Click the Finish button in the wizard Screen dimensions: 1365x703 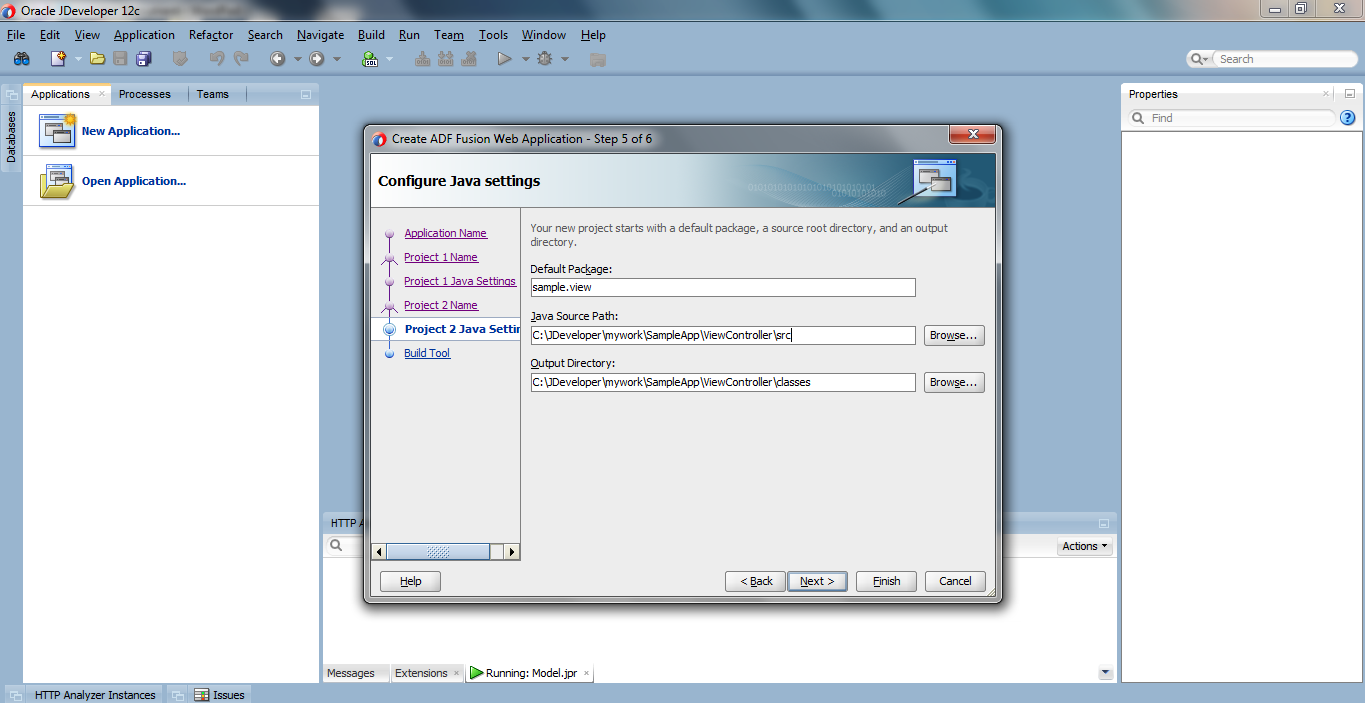tap(885, 581)
